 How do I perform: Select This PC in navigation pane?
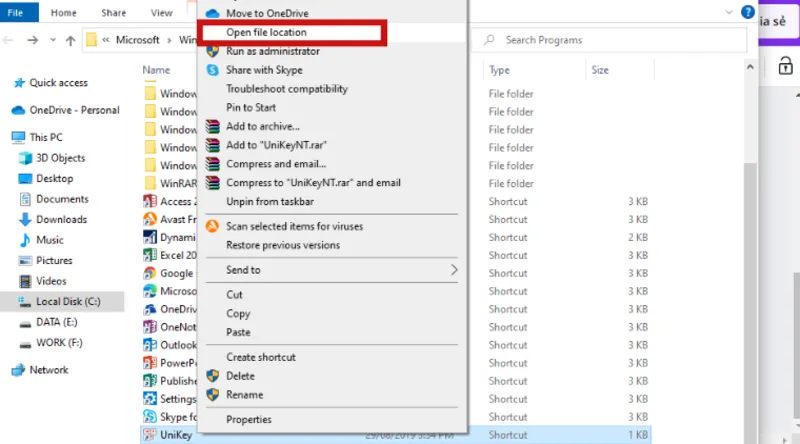[x=45, y=137]
